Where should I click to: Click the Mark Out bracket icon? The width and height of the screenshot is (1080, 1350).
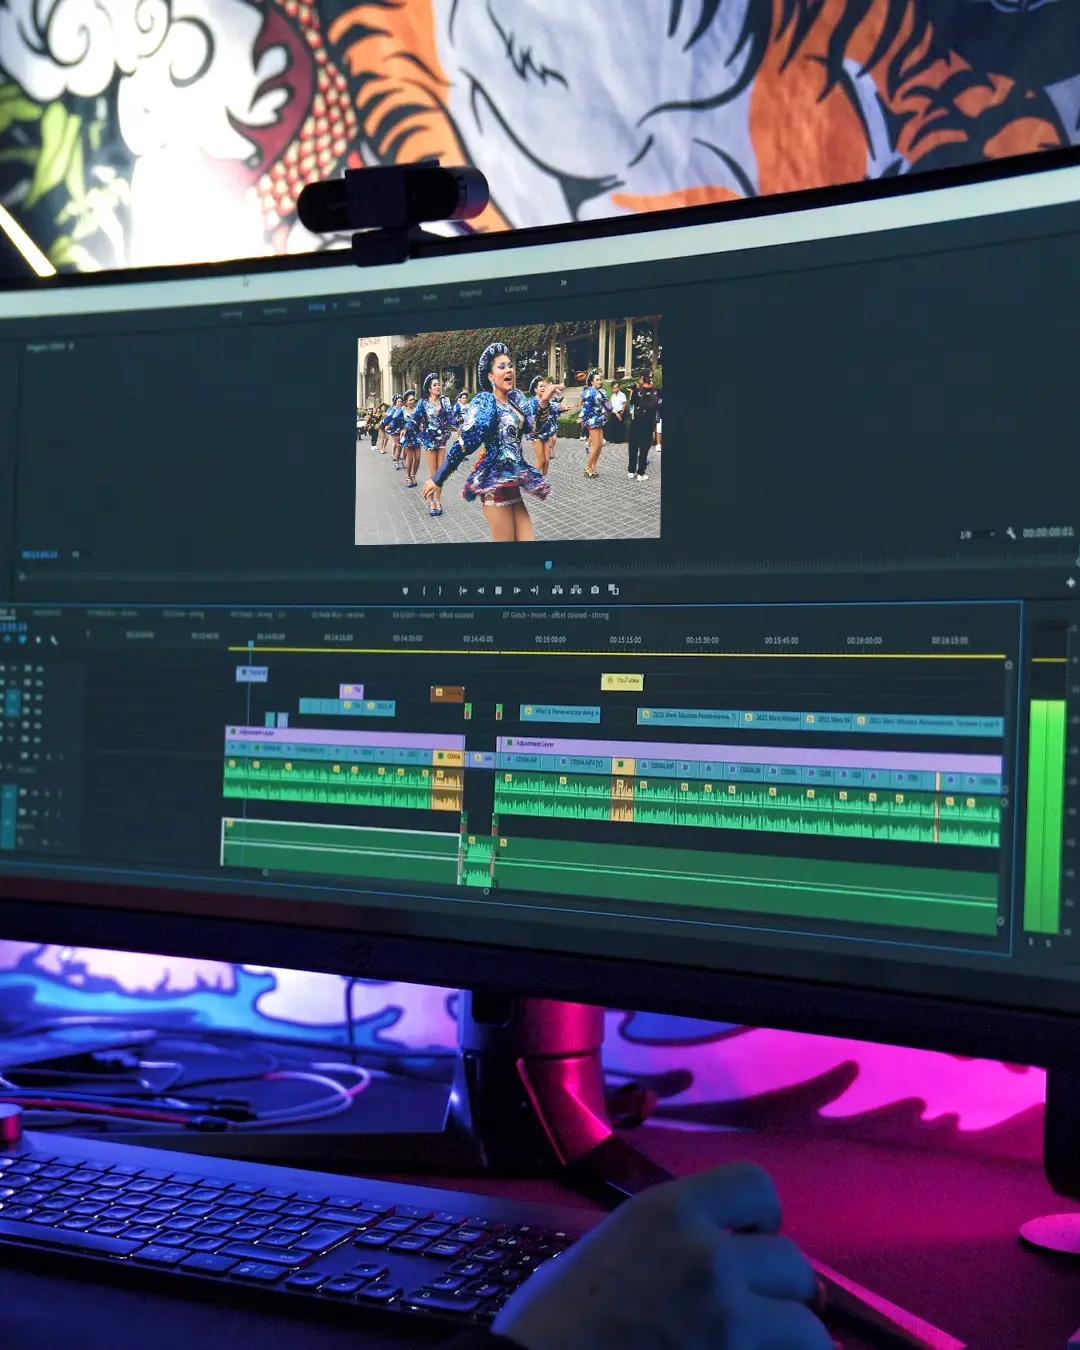(440, 591)
